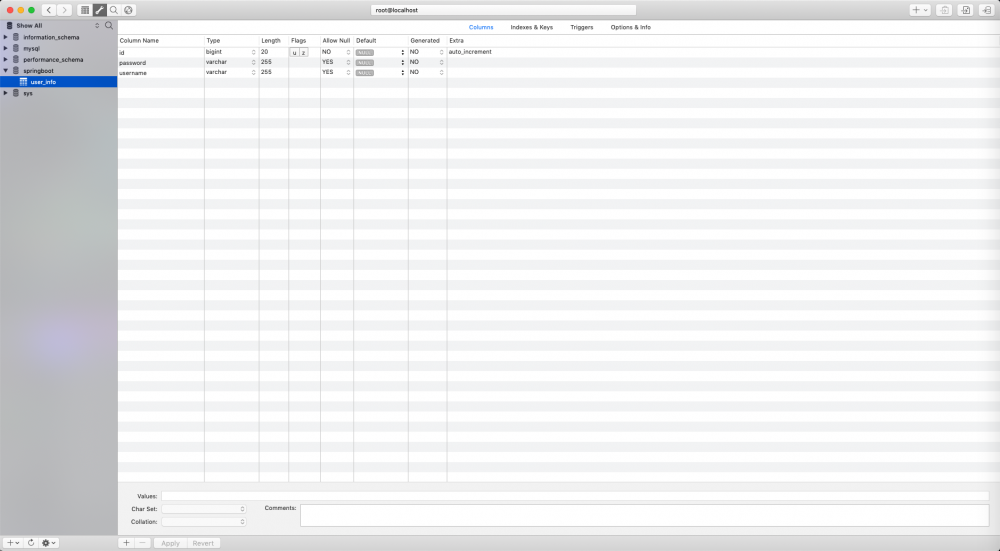Screen dimensions: 1000x551
Task: Click the export arrow icon at far right
Action: coord(987,10)
